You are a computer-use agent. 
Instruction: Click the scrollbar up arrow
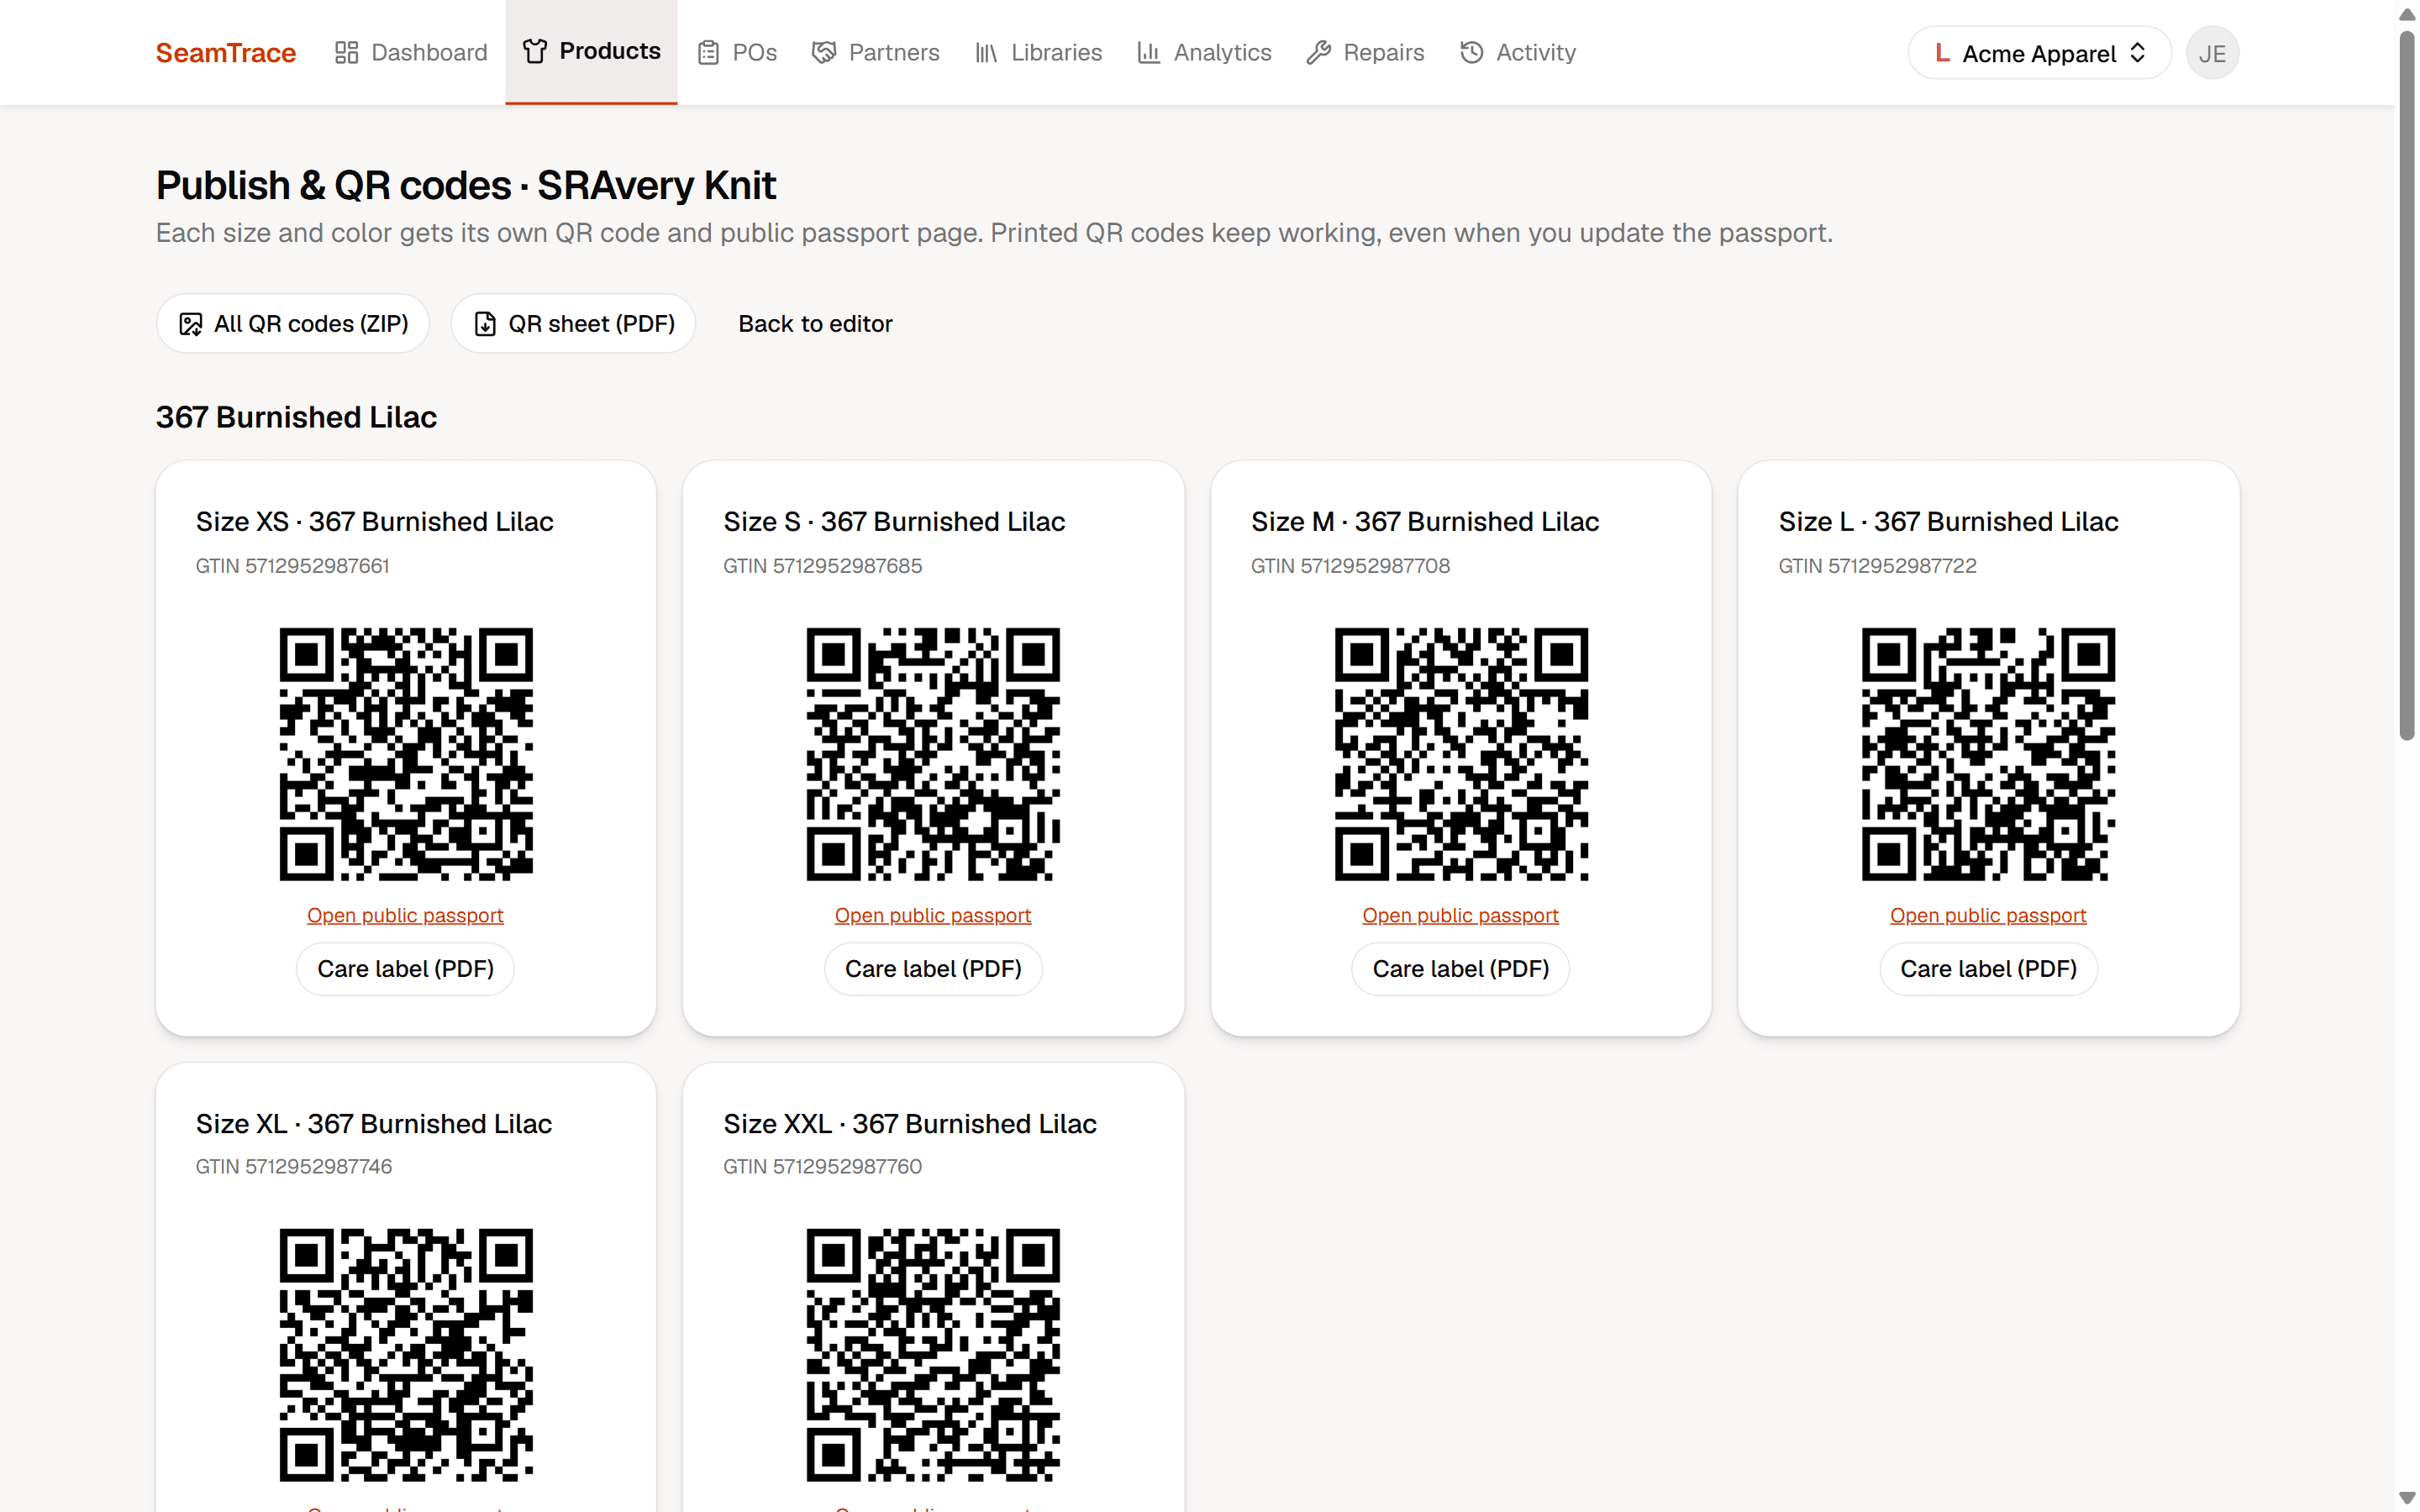coord(2407,14)
